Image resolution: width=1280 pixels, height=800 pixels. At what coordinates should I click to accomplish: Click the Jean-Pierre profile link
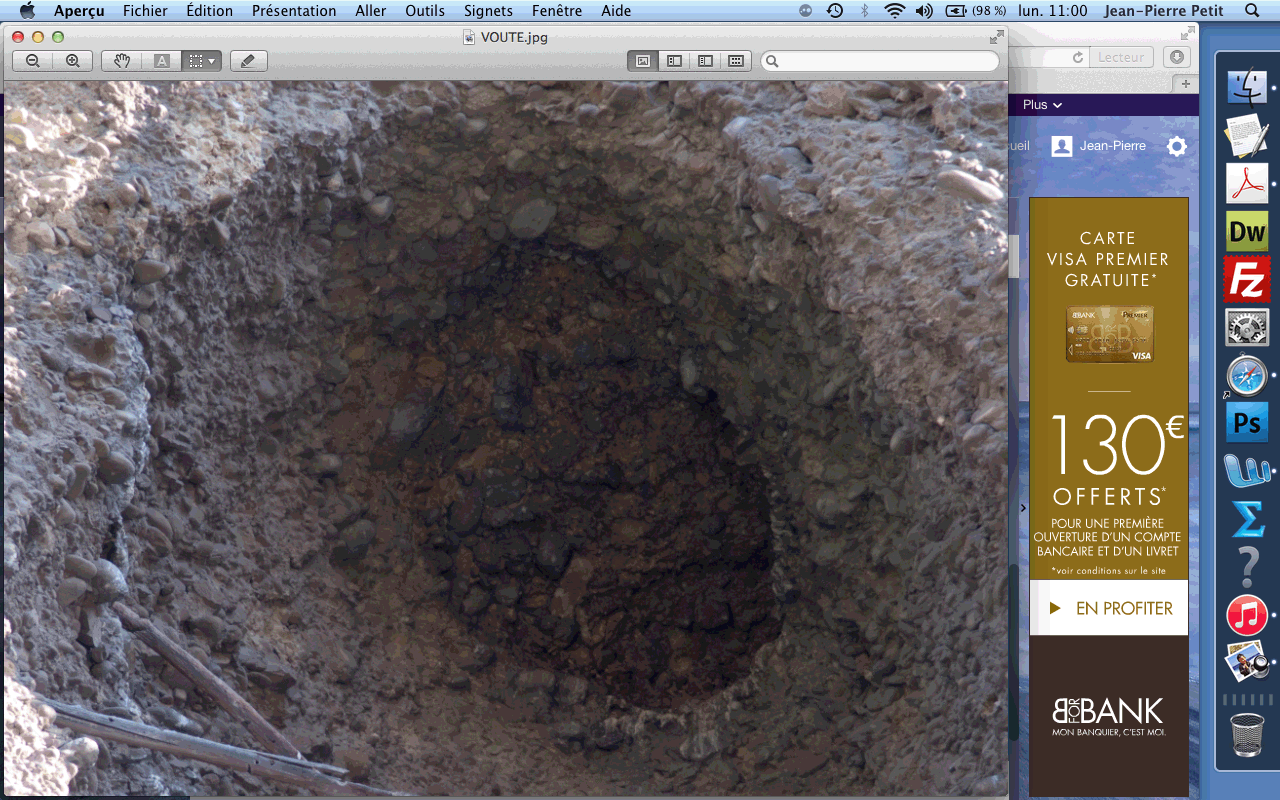point(1098,146)
